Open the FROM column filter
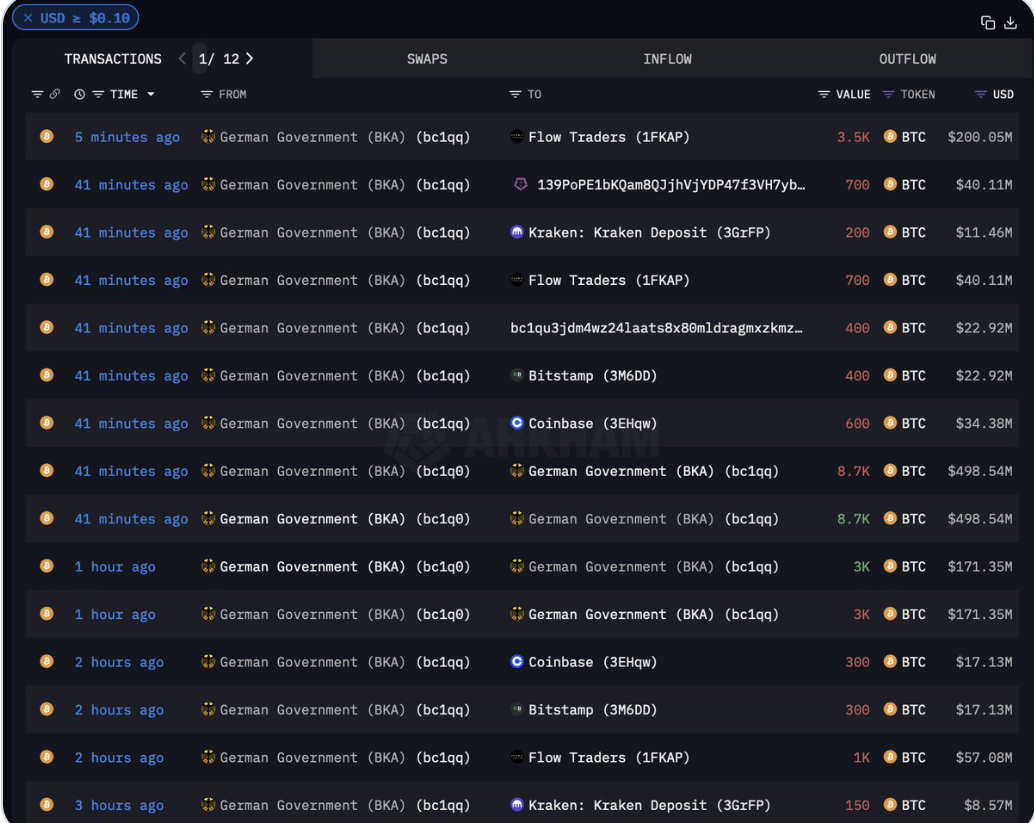 pos(206,94)
